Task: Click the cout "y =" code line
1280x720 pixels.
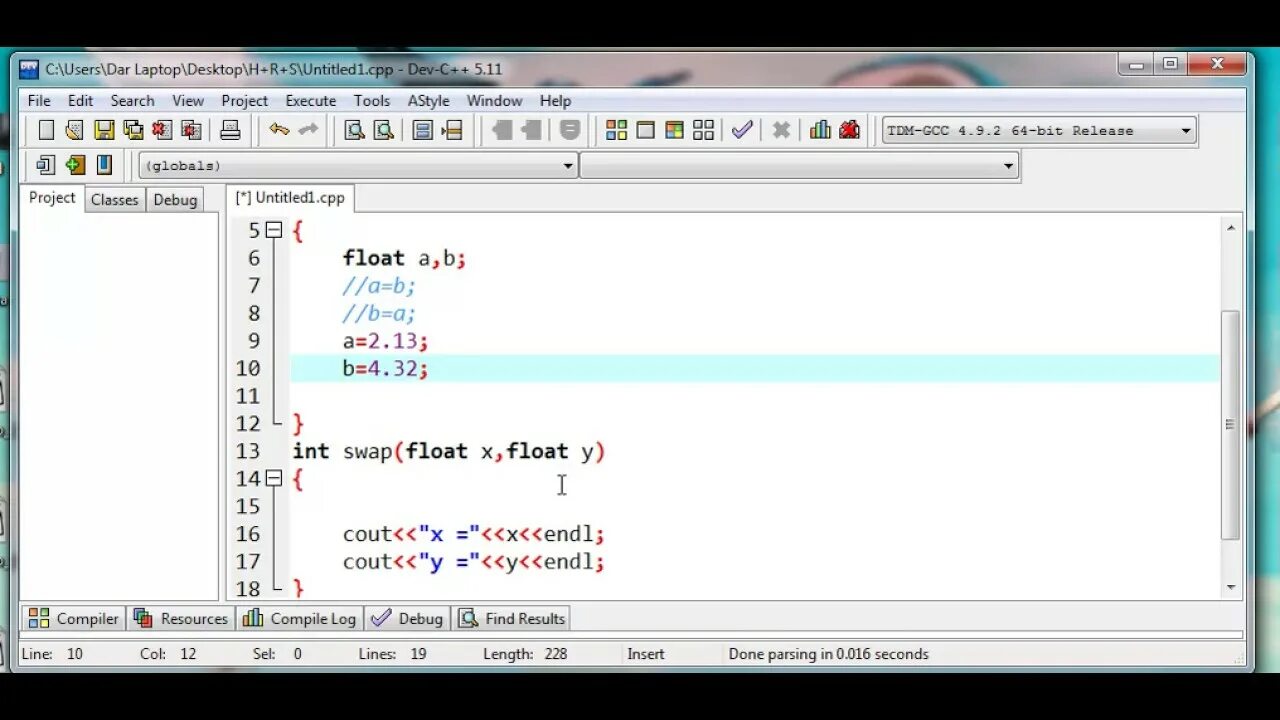Action: [473, 562]
